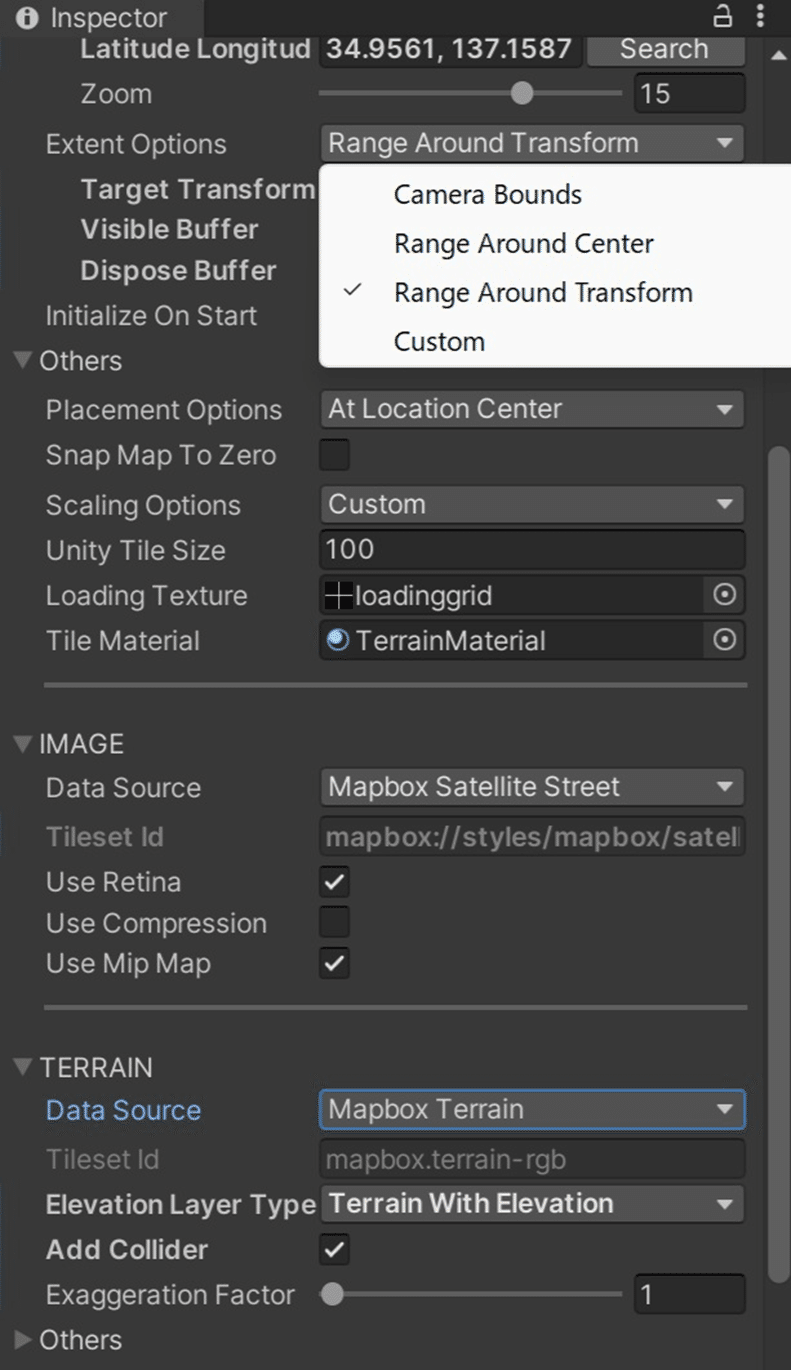
Task: Disable Use Retina
Action: pyautogui.click(x=334, y=881)
